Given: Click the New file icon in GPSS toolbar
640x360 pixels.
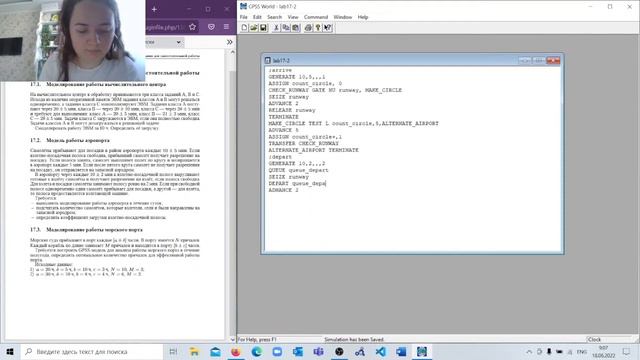Looking at the screenshot, I should 244,28.
